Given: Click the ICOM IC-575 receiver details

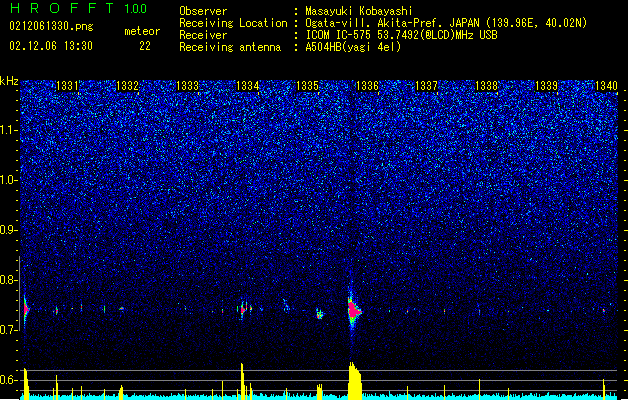Looking at the screenshot, I should click(x=401, y=35).
